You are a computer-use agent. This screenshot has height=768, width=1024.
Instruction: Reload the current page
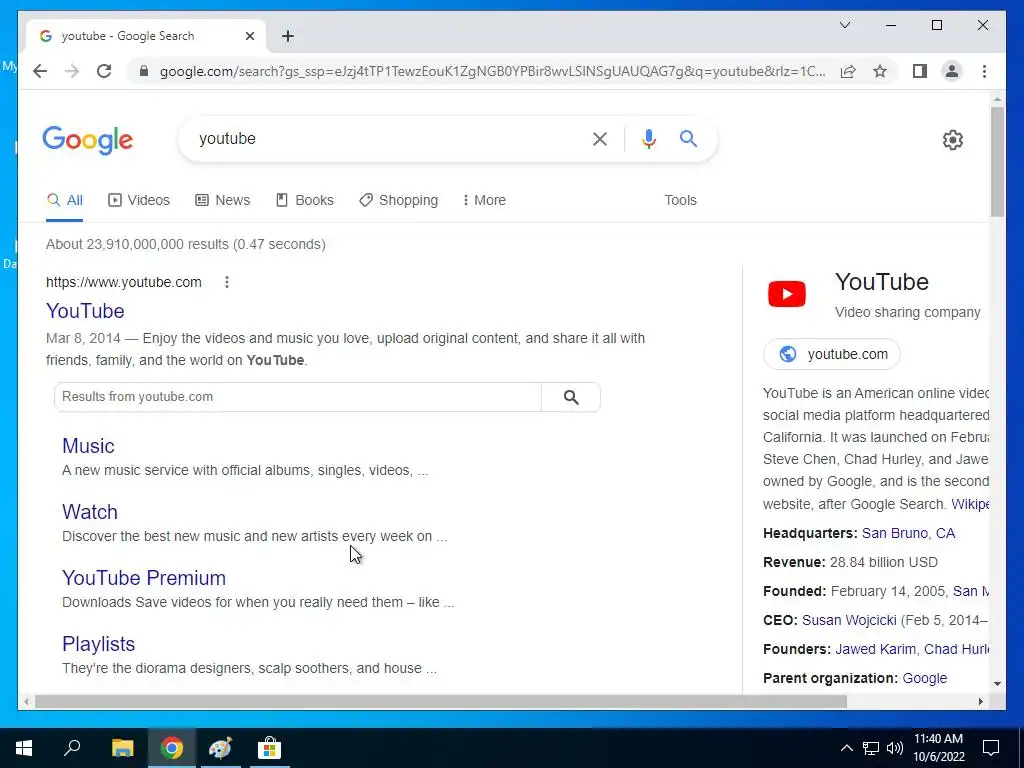point(104,71)
